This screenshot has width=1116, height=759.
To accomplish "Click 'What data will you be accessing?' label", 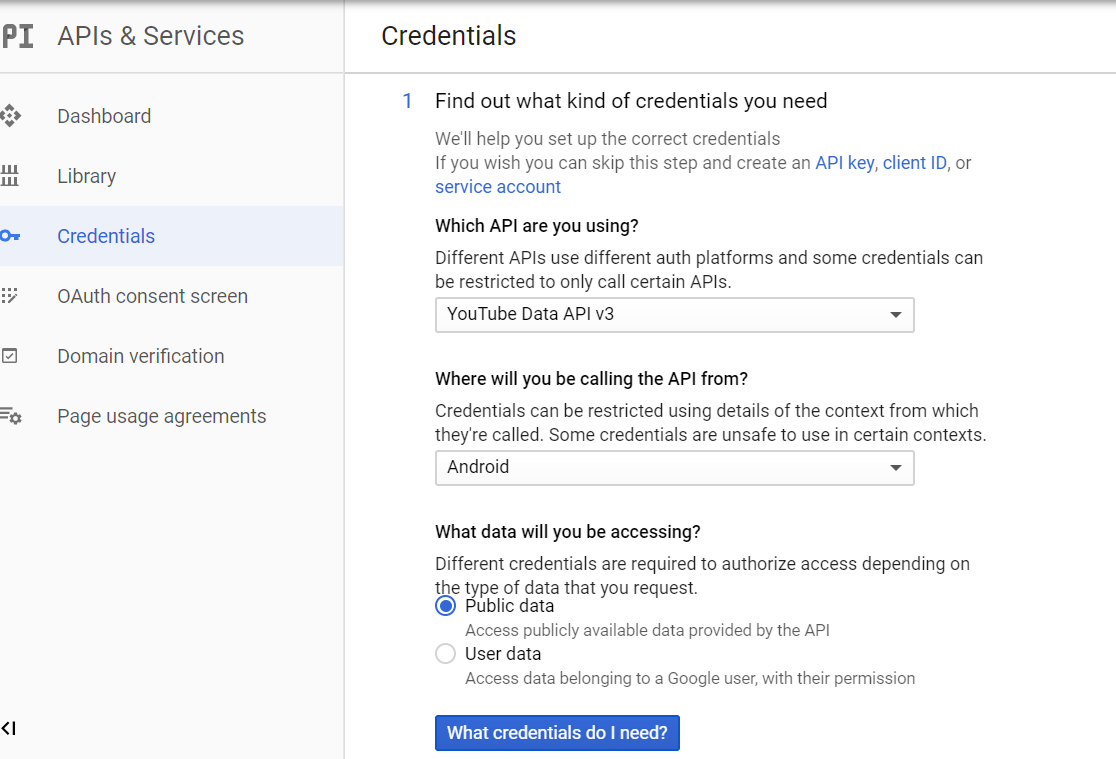I will tap(567, 532).
